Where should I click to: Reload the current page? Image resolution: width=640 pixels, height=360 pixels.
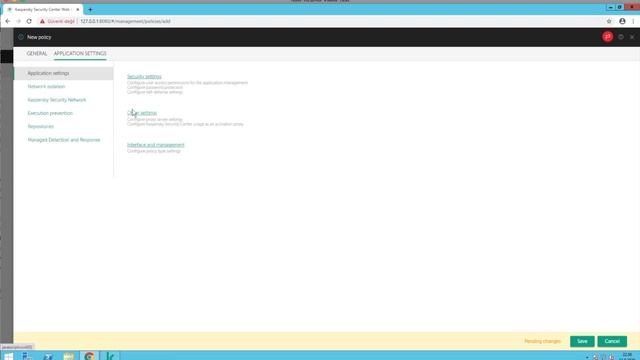tap(29, 21)
